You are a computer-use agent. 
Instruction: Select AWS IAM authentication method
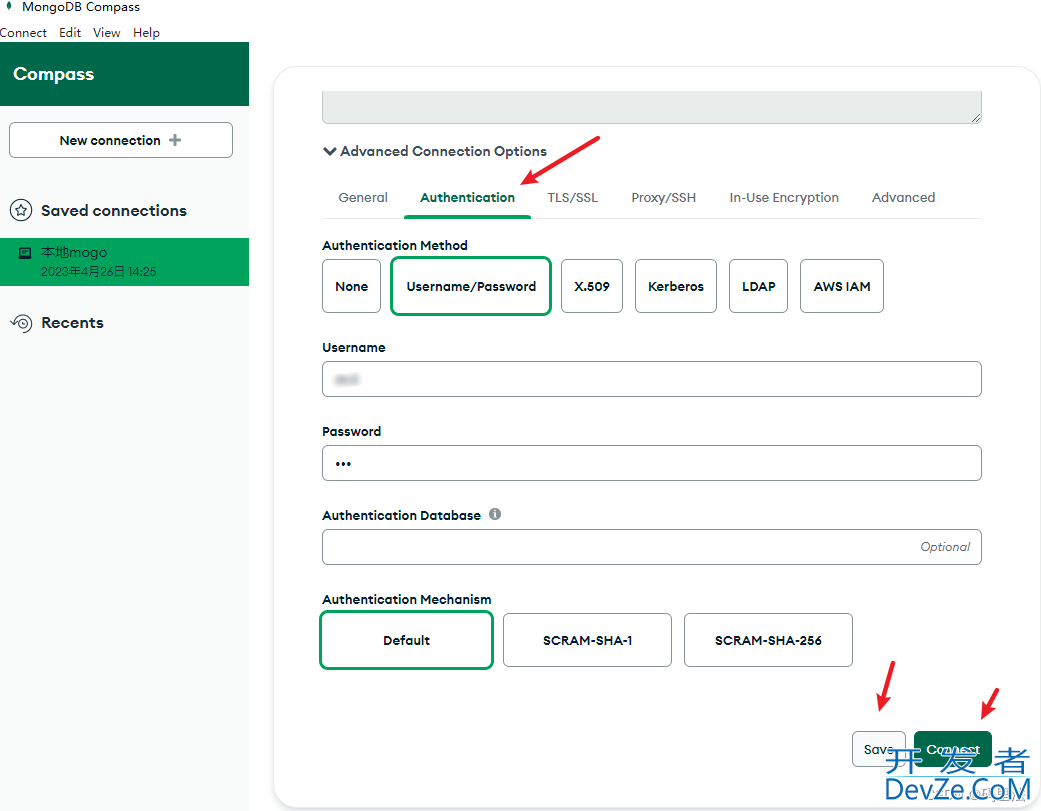point(842,286)
